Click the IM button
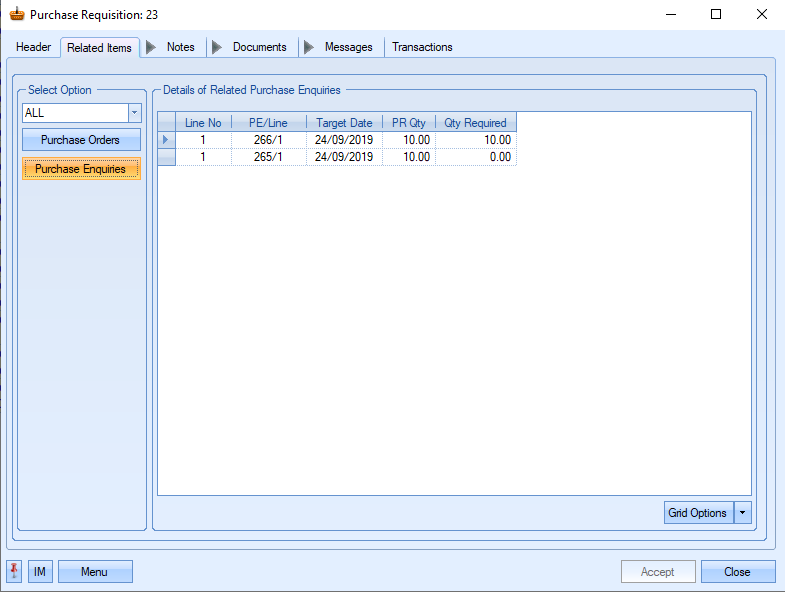785x592 pixels. [40, 571]
